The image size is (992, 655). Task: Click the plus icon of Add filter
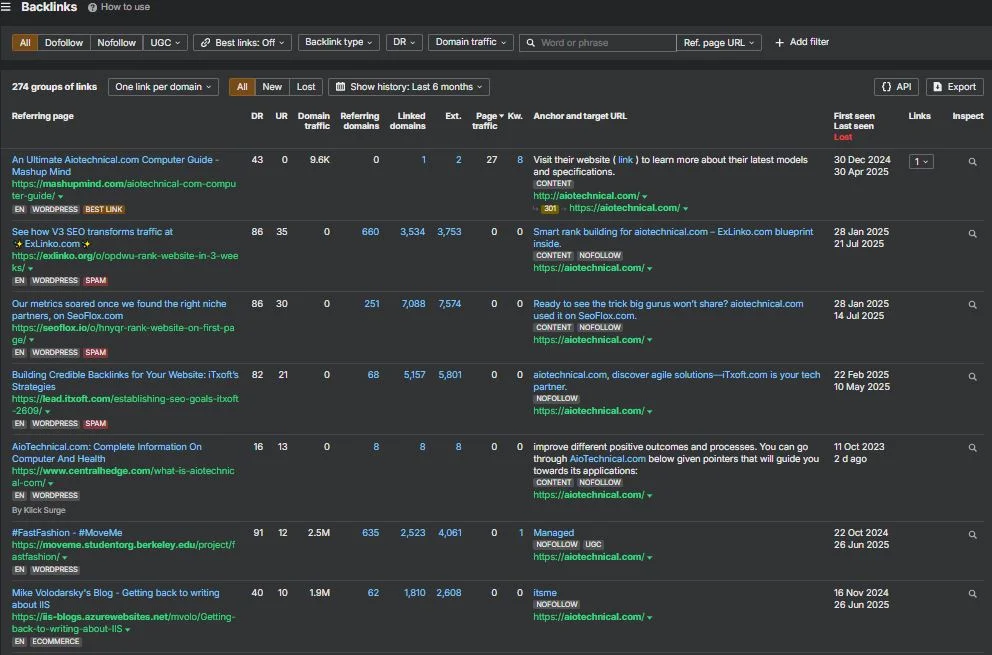coord(779,42)
